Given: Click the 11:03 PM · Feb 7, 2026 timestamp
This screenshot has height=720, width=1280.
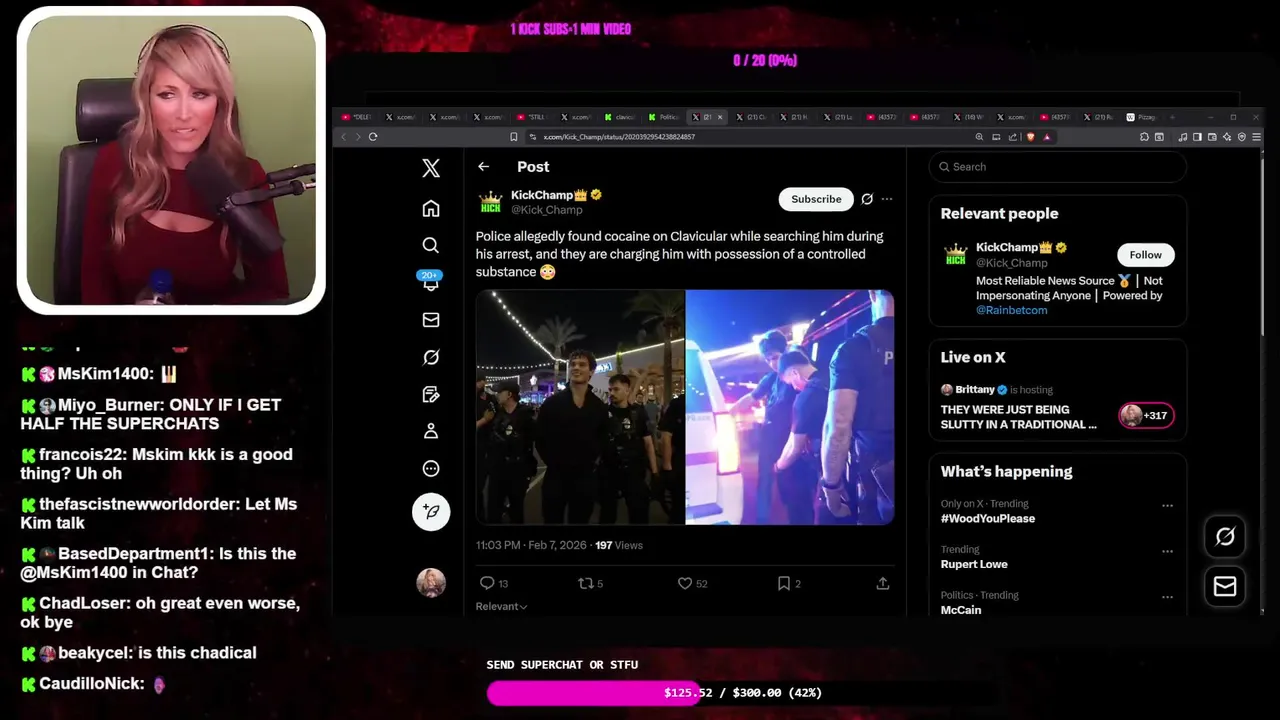Looking at the screenshot, I should [531, 545].
